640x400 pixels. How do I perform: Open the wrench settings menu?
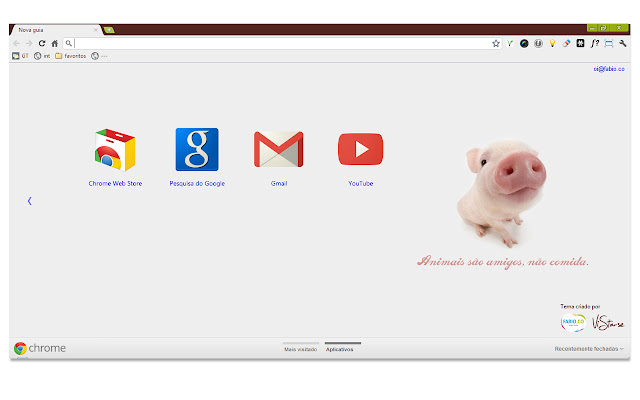tap(623, 43)
